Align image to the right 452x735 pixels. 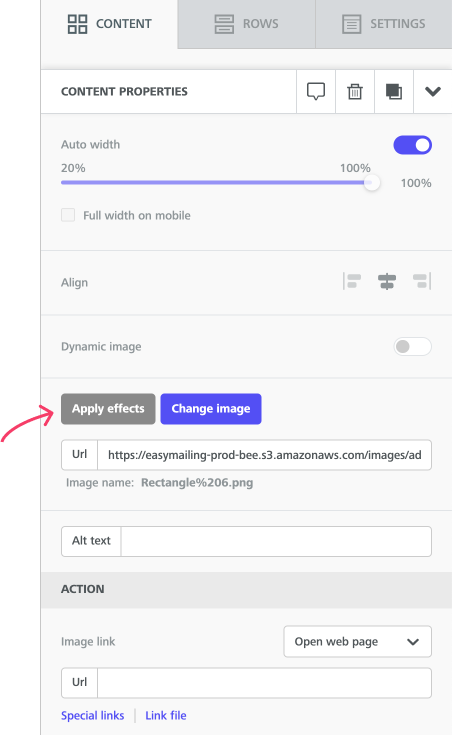click(x=422, y=282)
